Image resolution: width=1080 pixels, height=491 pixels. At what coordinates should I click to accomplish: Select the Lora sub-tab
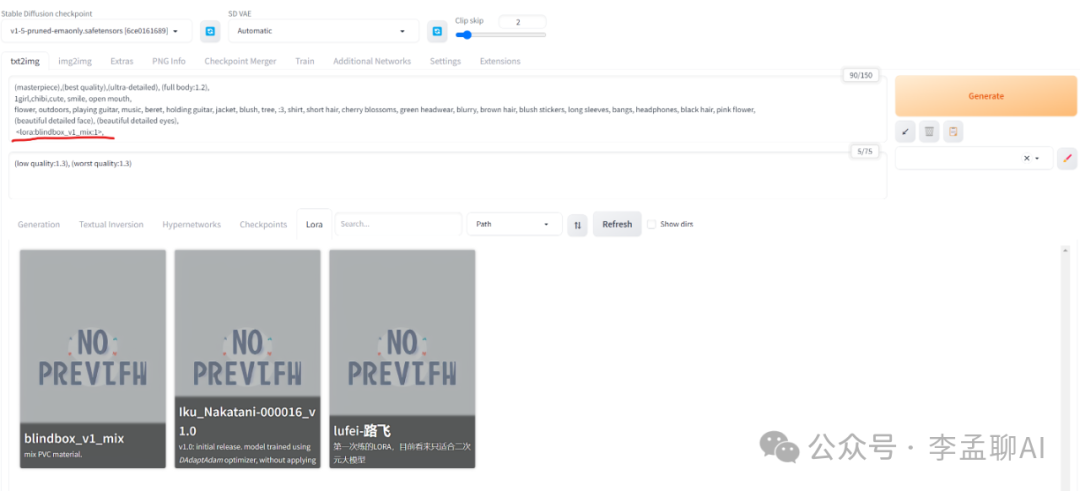[314, 224]
